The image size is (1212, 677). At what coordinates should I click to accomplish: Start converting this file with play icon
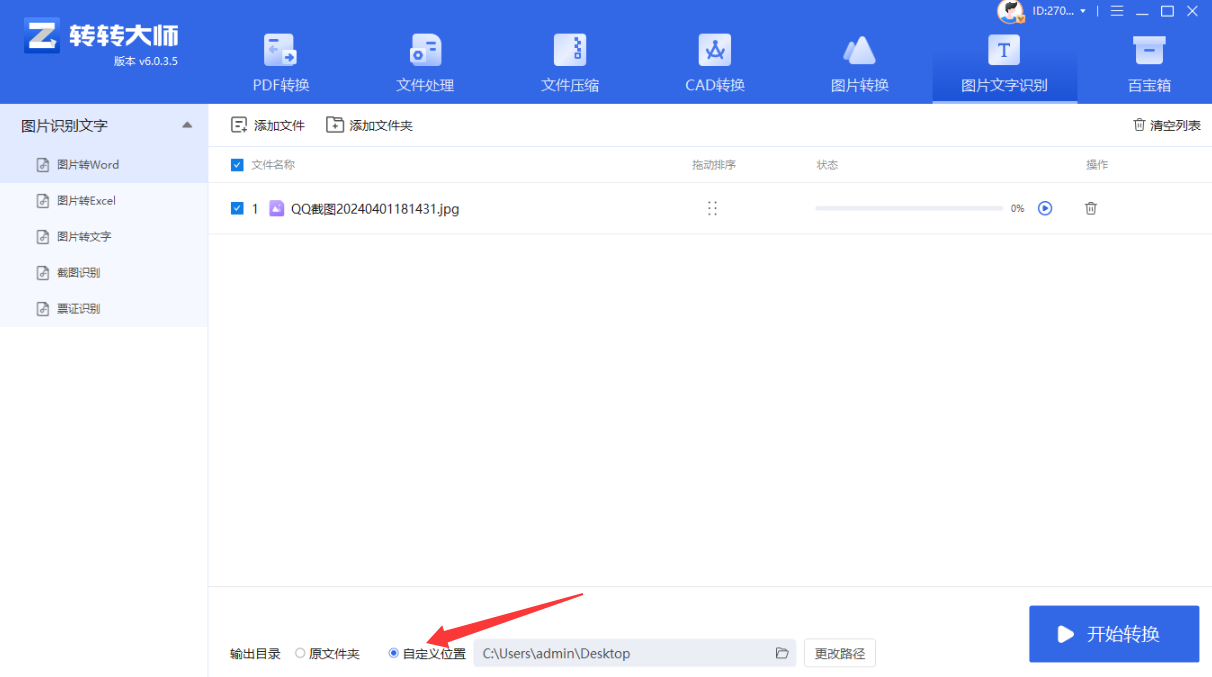(1045, 208)
